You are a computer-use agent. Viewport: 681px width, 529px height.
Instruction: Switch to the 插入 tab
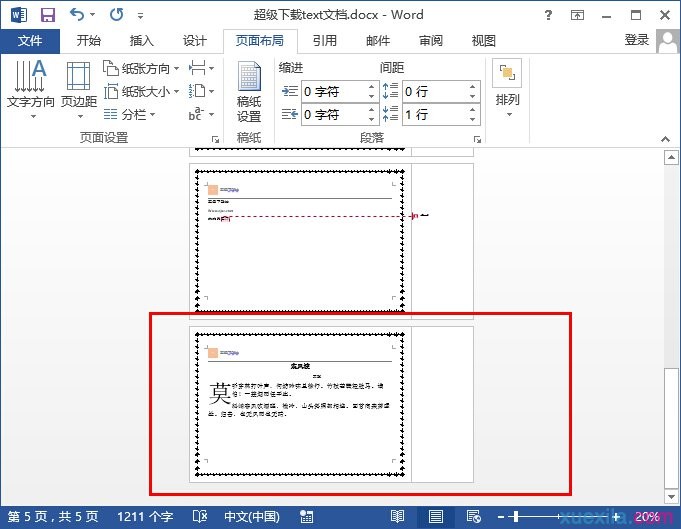coord(142,41)
